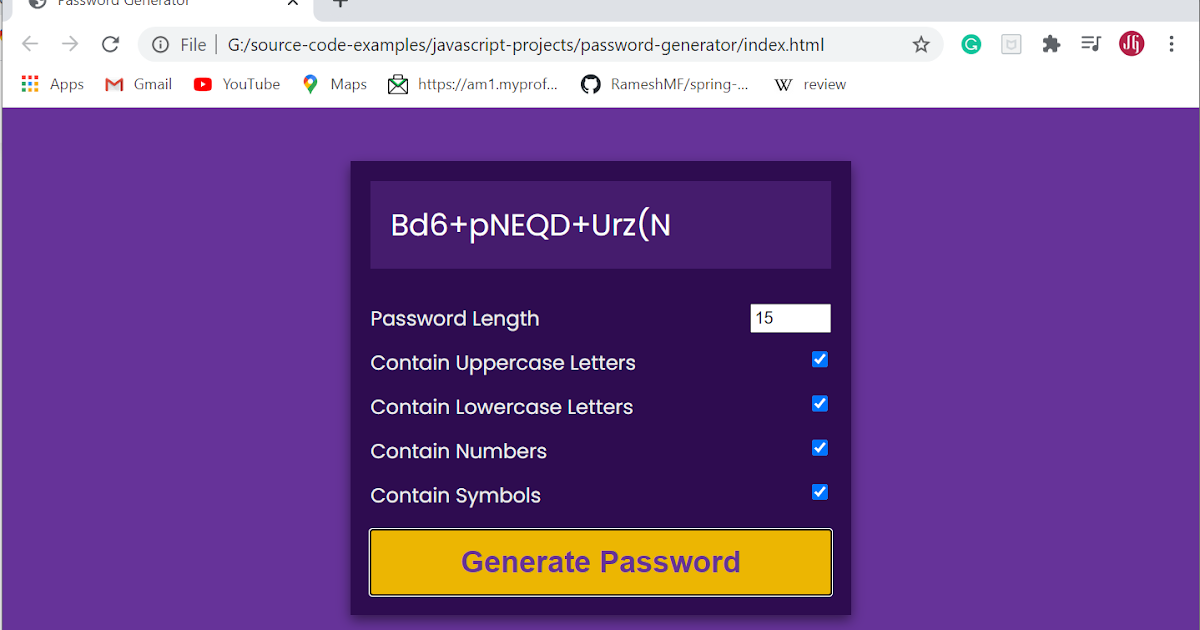Click the Password Length input field
This screenshot has height=630, width=1200.
[790, 318]
